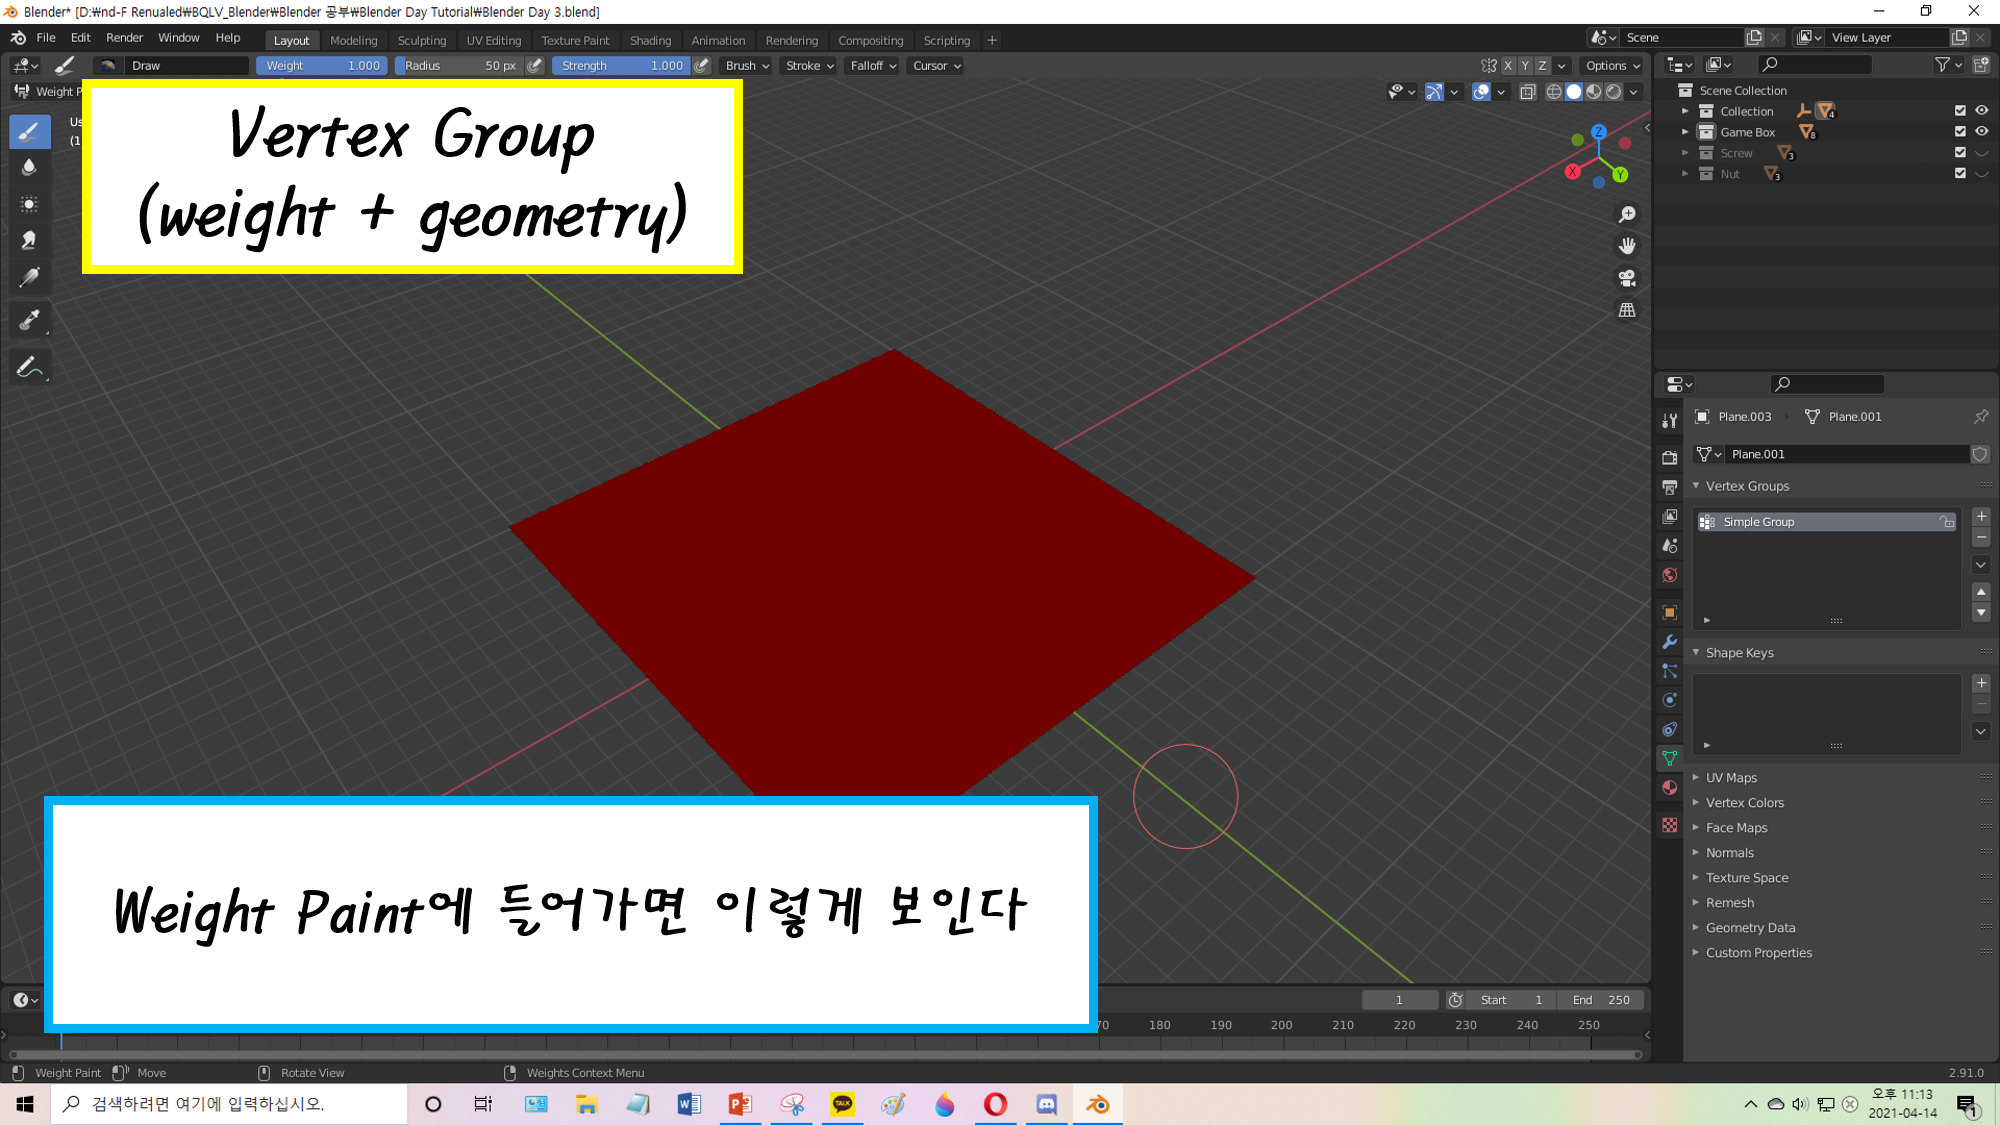The image size is (2000, 1125).
Task: Open the Modifier properties wrench tab
Action: pyautogui.click(x=1669, y=642)
